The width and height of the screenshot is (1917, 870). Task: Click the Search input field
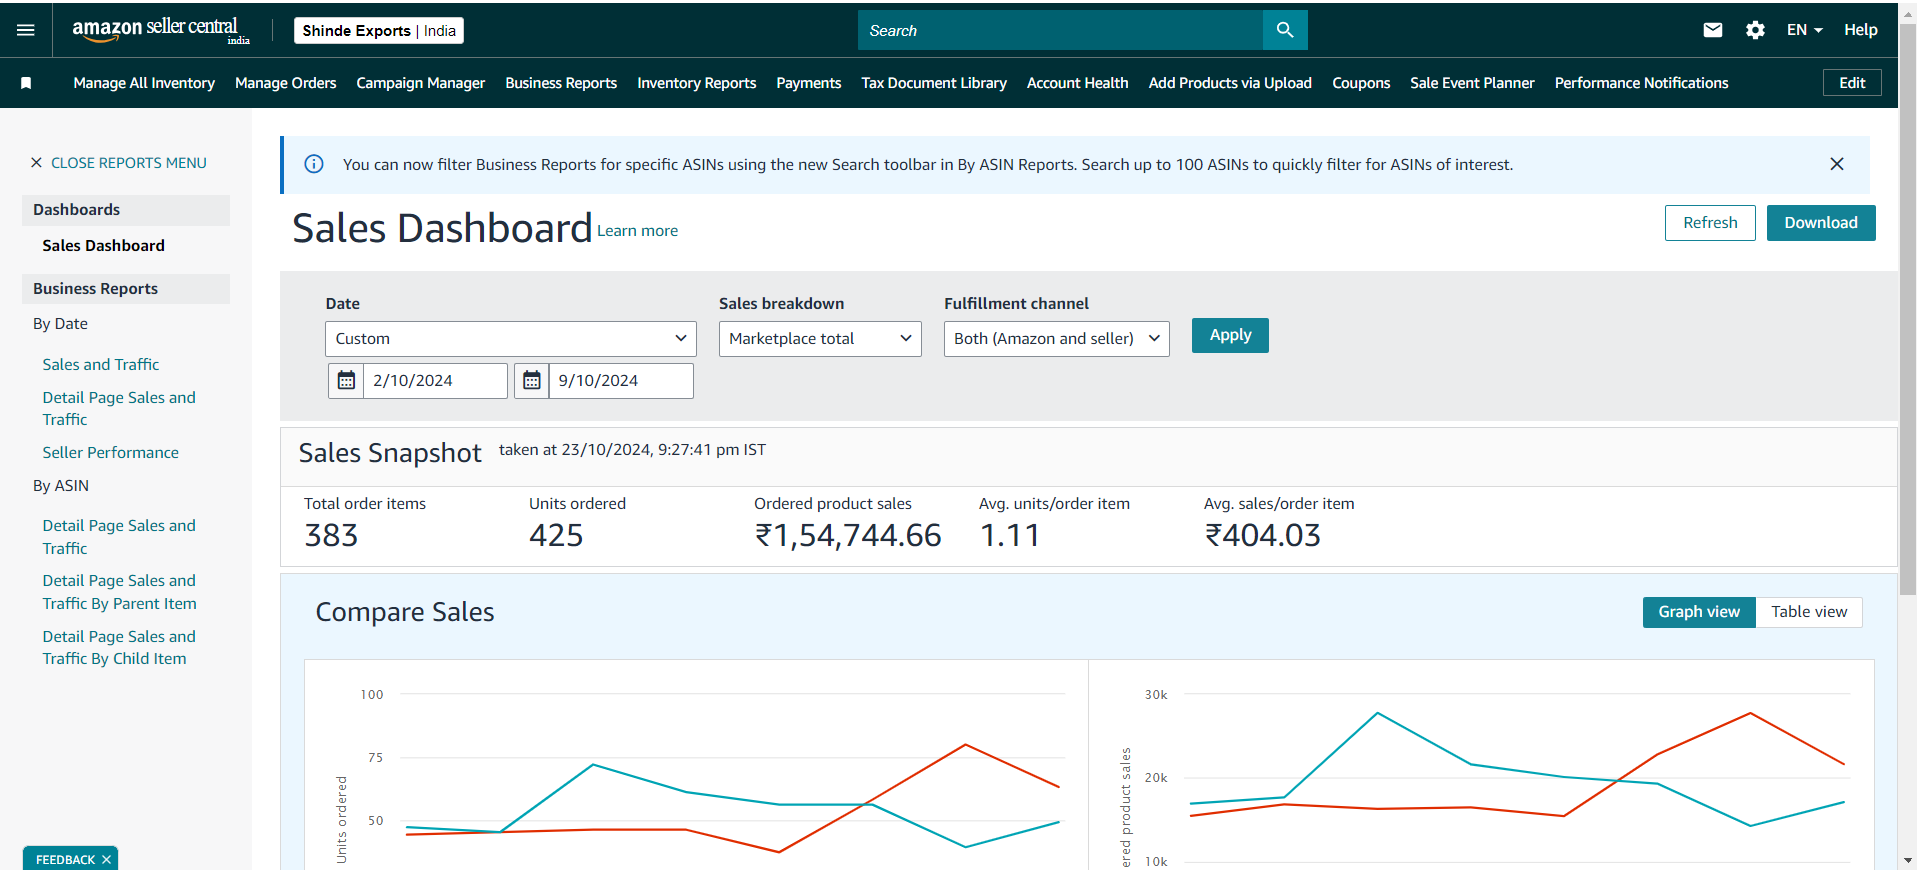[1060, 30]
